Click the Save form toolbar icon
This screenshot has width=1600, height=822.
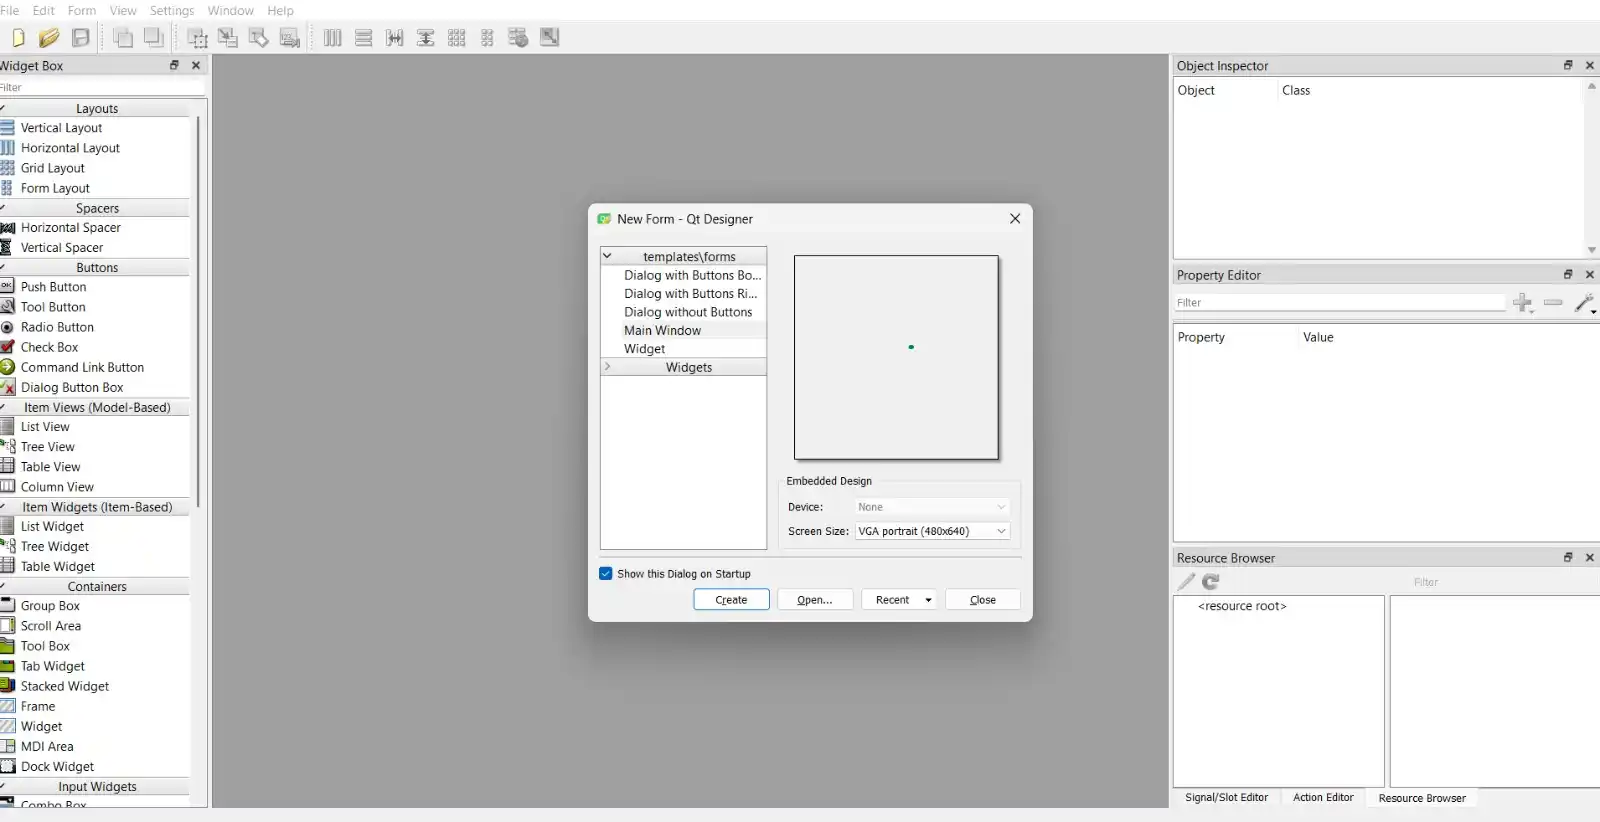pos(81,38)
